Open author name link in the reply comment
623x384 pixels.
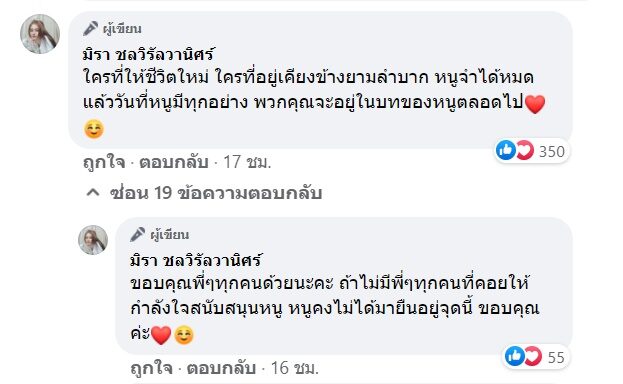click(x=196, y=260)
